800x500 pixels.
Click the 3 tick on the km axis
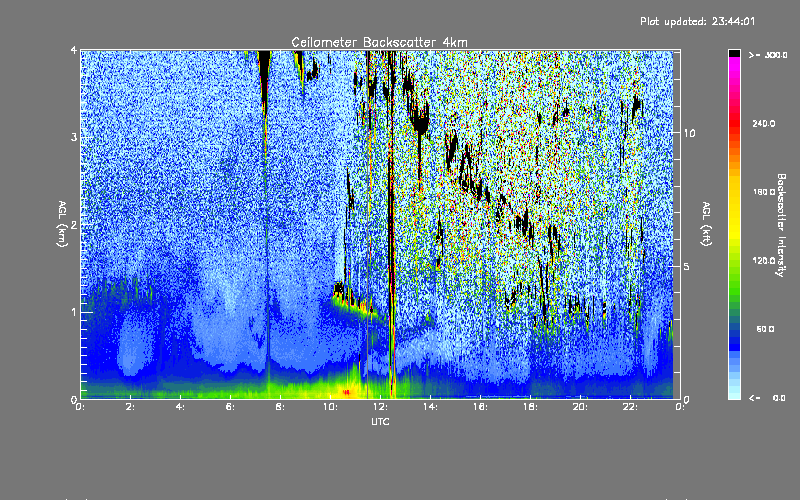[74, 137]
